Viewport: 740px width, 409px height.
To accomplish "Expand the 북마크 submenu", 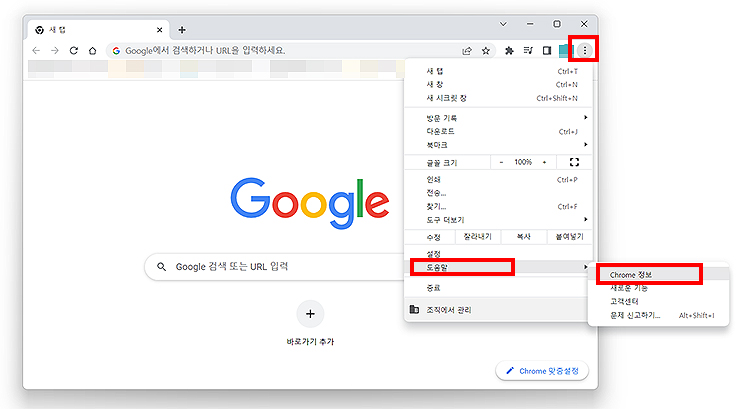I will pyautogui.click(x=498, y=145).
